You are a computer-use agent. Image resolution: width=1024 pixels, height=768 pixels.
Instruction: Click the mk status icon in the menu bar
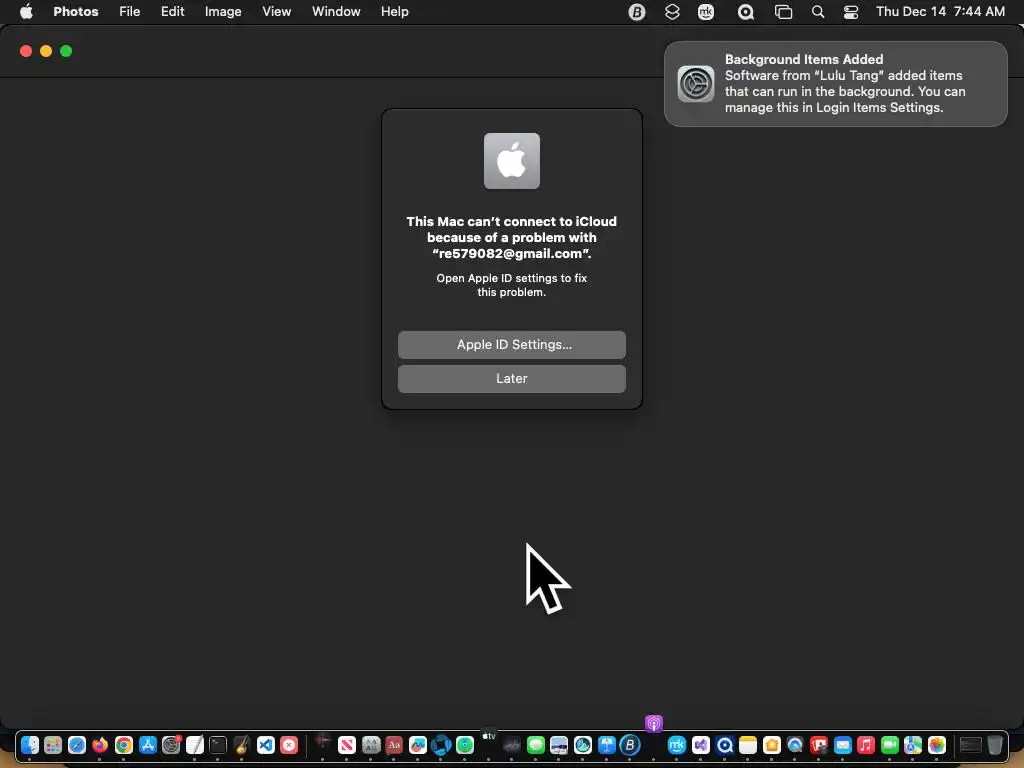[706, 12]
